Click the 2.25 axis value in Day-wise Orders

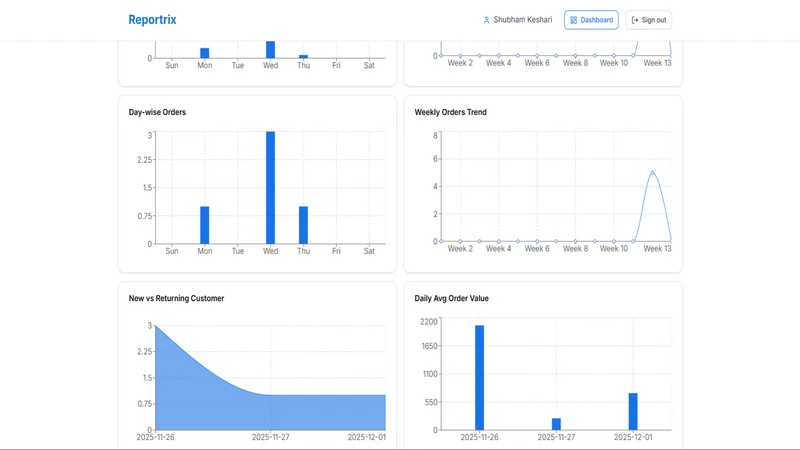[x=145, y=160]
